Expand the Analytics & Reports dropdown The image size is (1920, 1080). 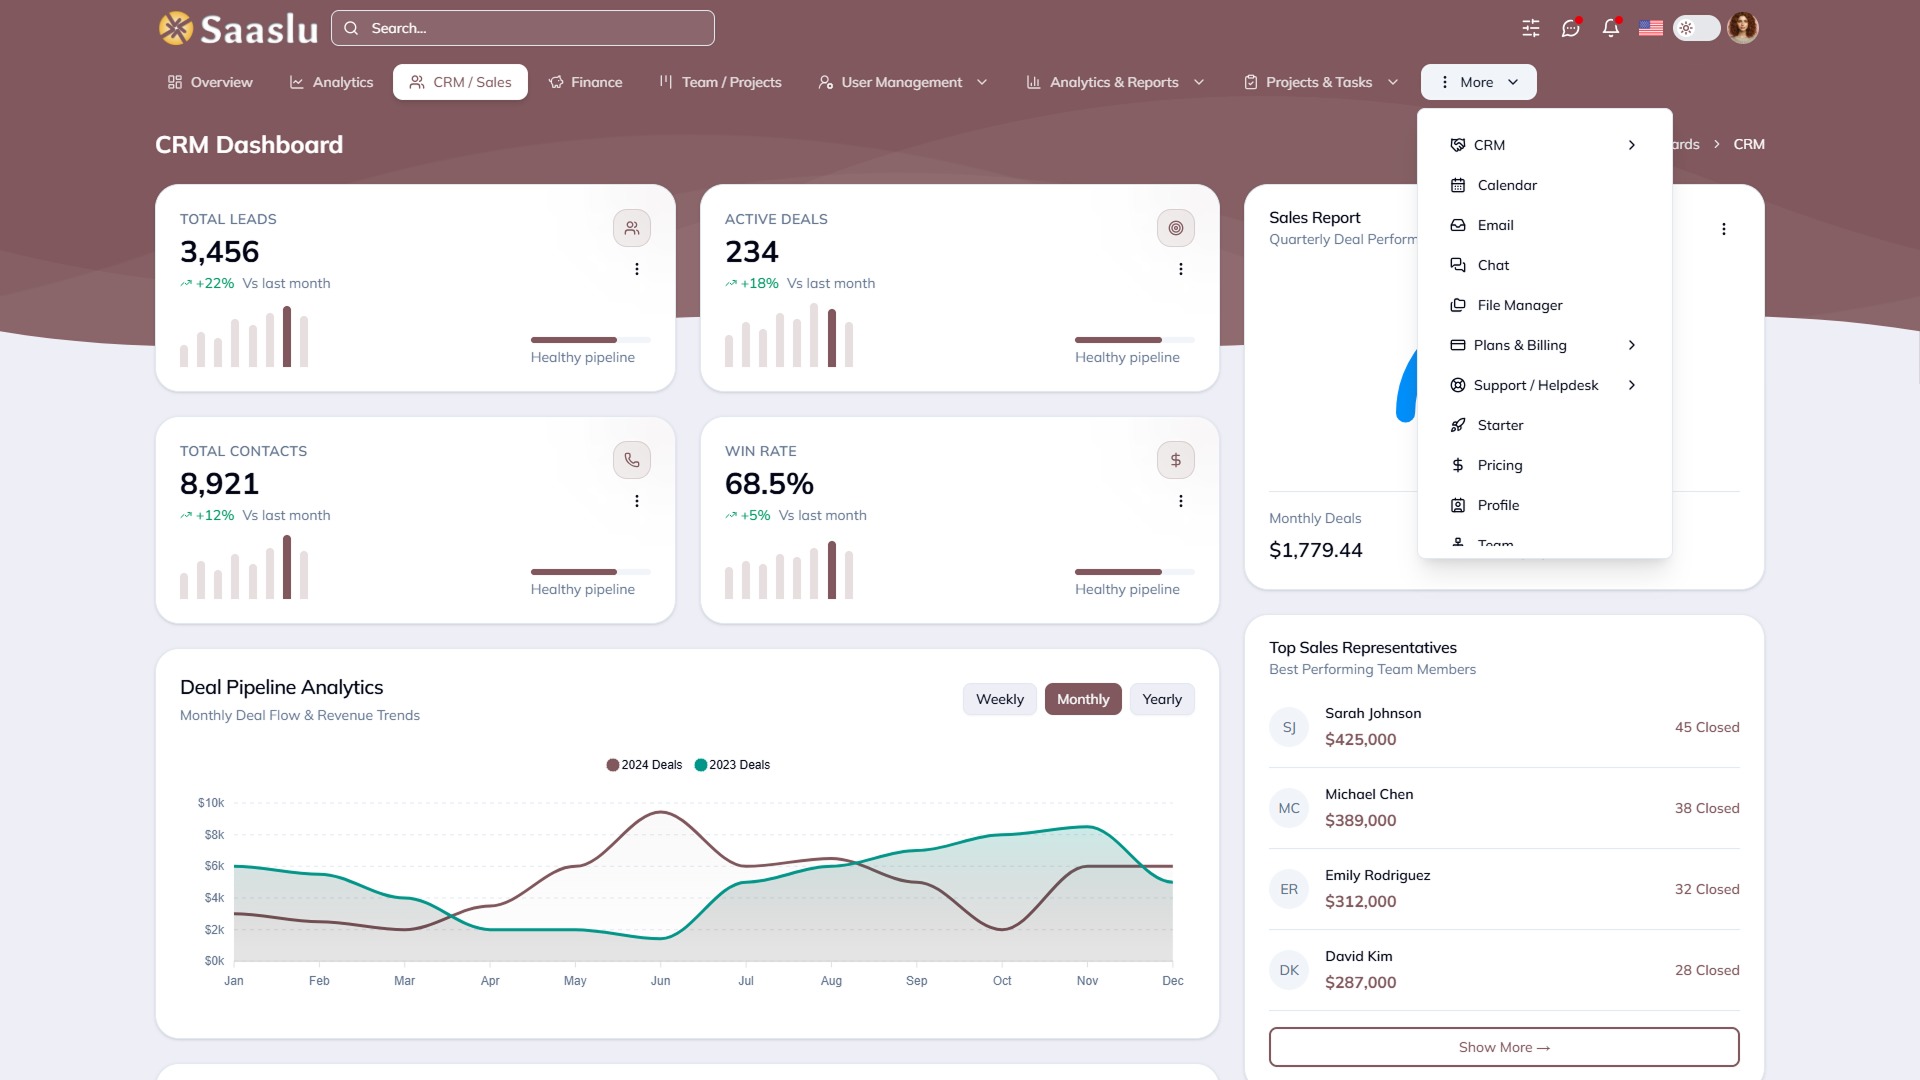tap(1115, 82)
